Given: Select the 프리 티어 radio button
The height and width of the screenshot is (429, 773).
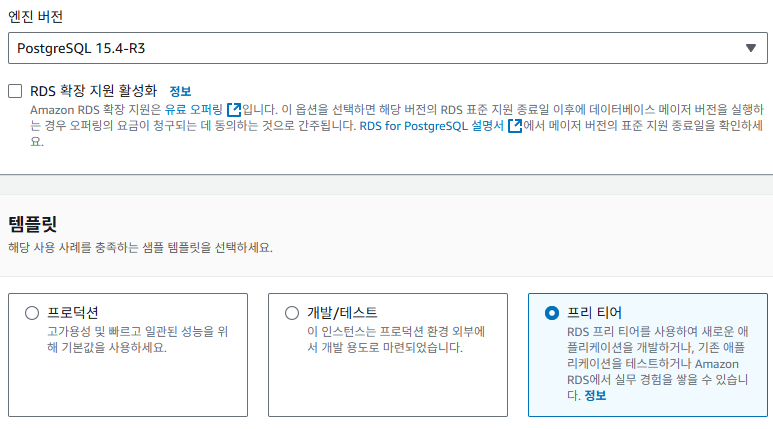Looking at the screenshot, I should (x=552, y=313).
